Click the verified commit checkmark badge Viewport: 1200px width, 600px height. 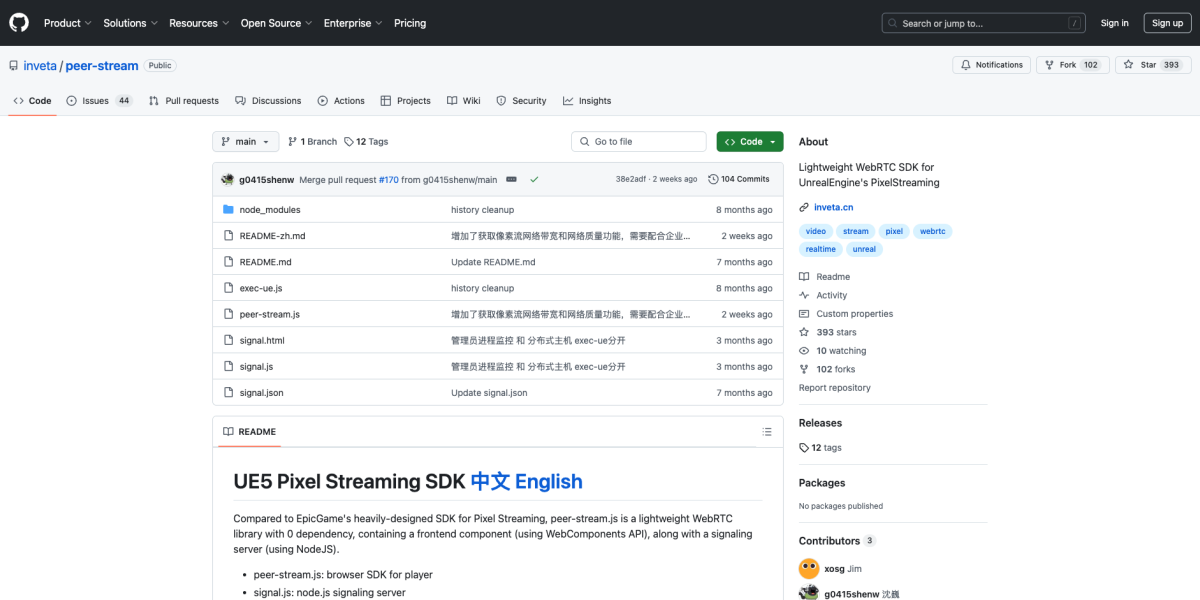click(534, 178)
